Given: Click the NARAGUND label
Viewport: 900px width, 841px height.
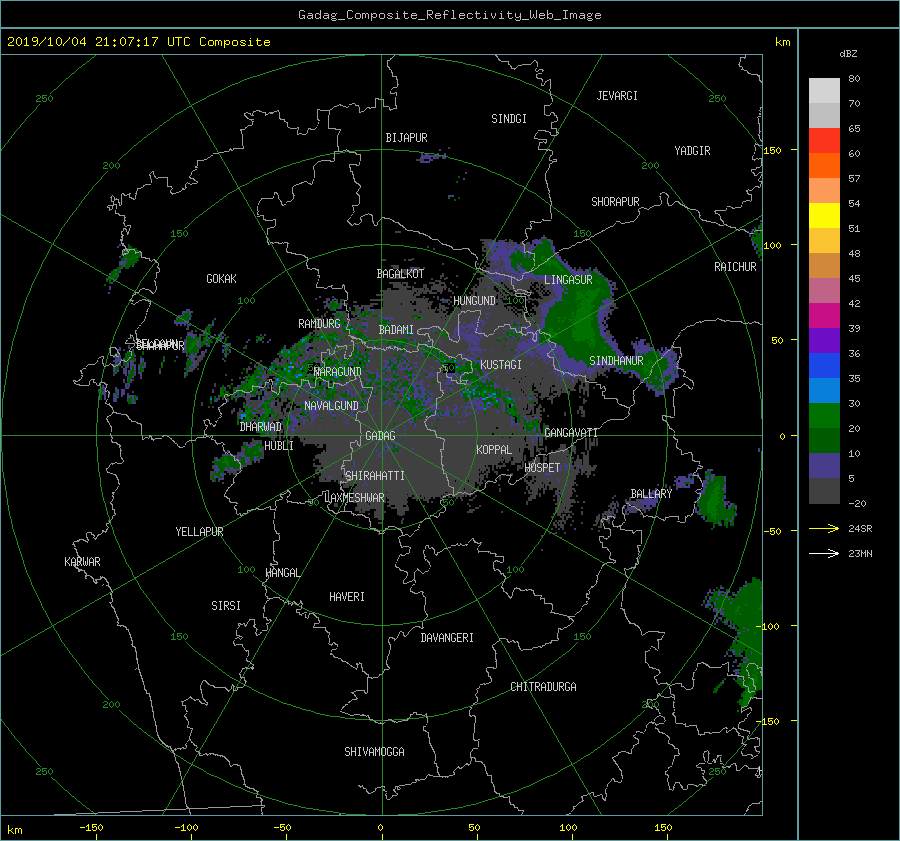Looking at the screenshot, I should pyautogui.click(x=338, y=372).
